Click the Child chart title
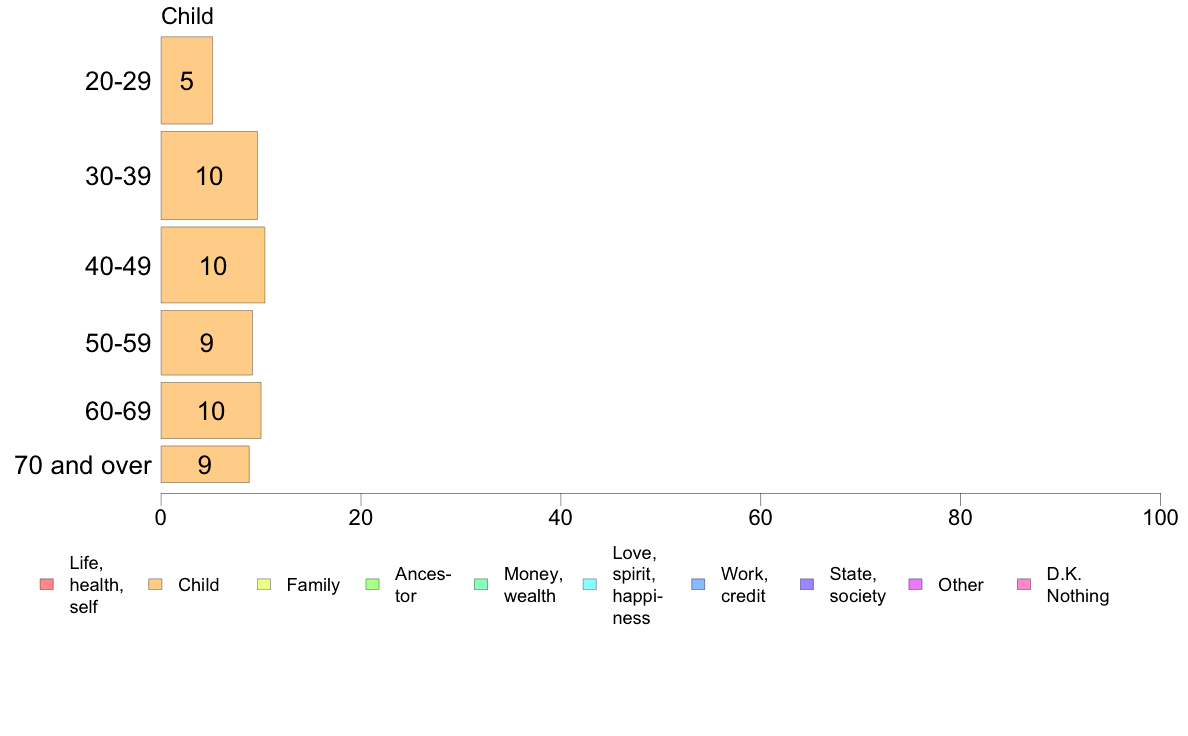Viewport: 1188px width, 736px height. (187, 16)
